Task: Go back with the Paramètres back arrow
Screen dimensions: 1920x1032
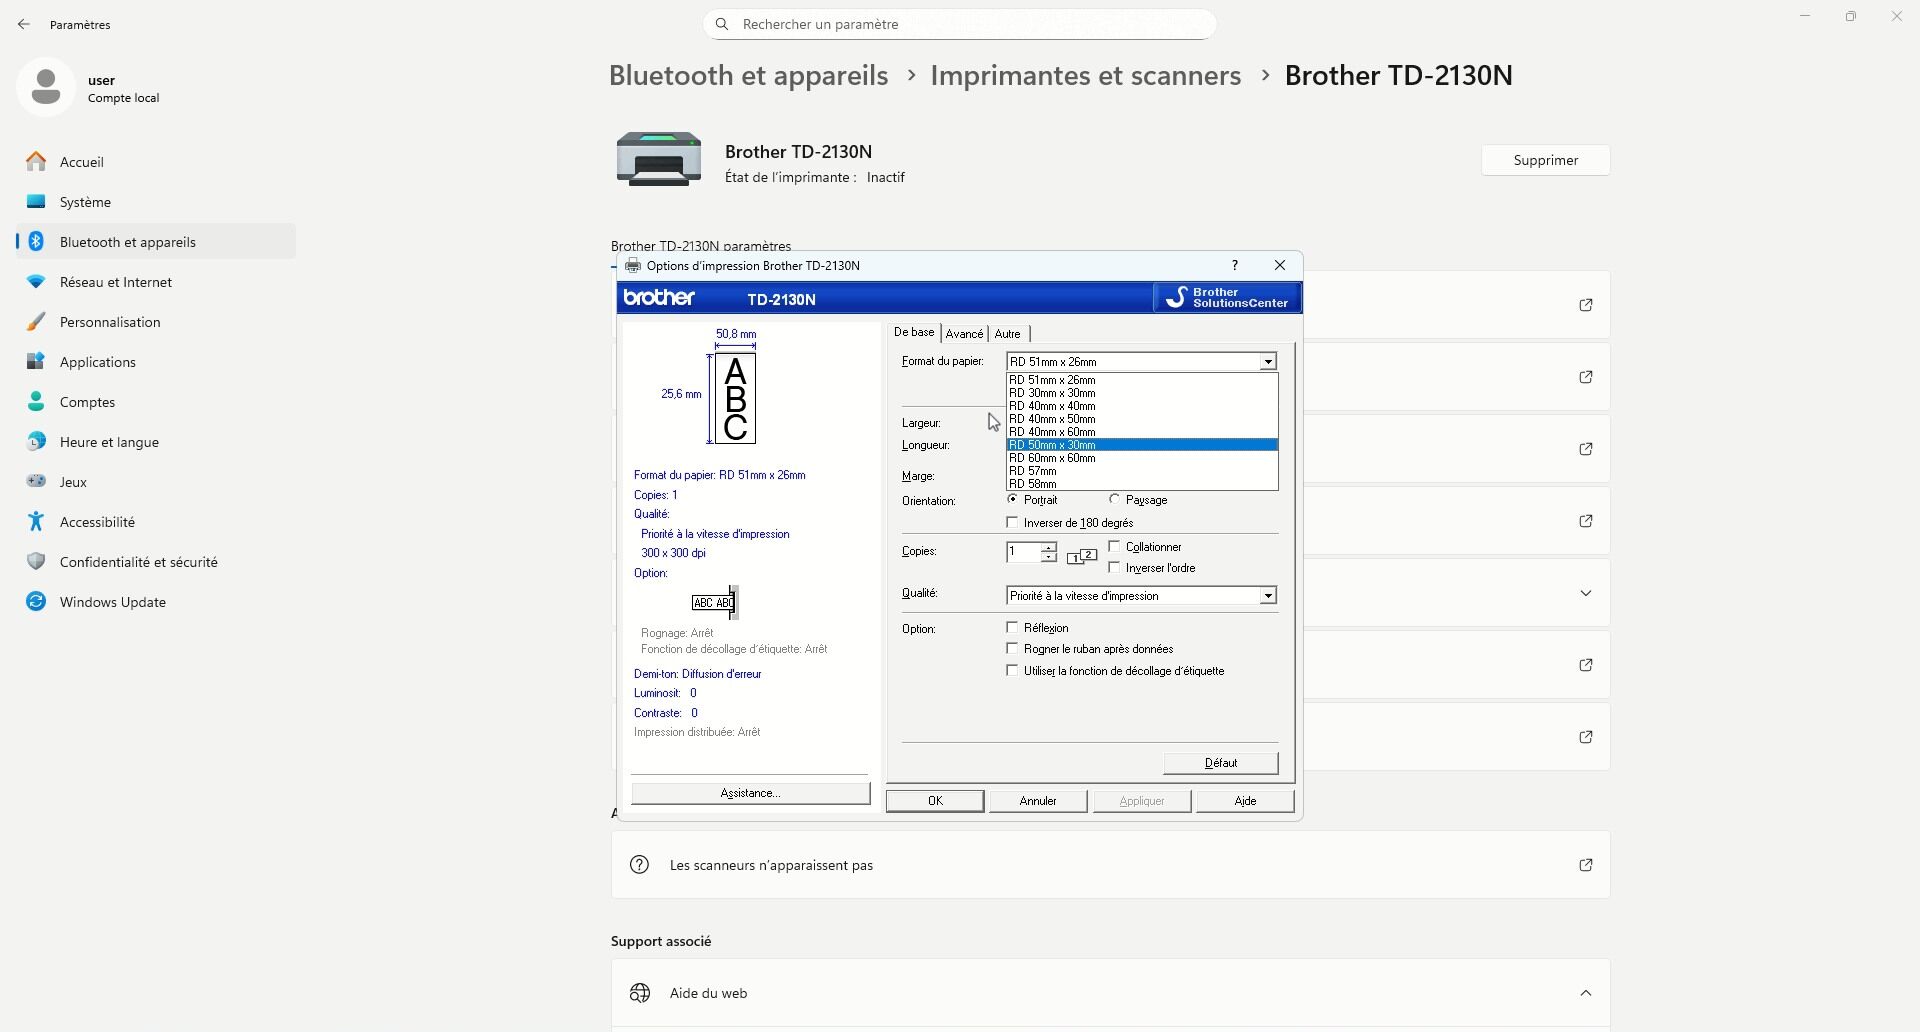Action: click(x=24, y=24)
